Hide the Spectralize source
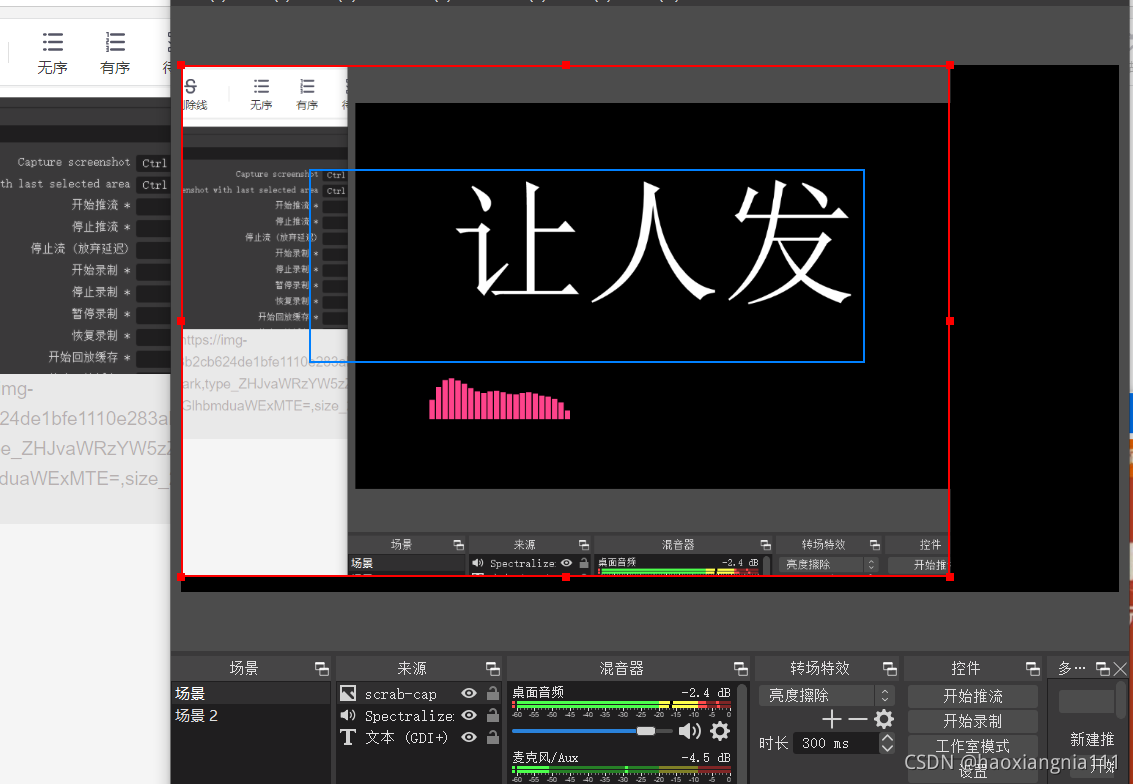Image resolution: width=1133 pixels, height=784 pixels. [x=469, y=715]
